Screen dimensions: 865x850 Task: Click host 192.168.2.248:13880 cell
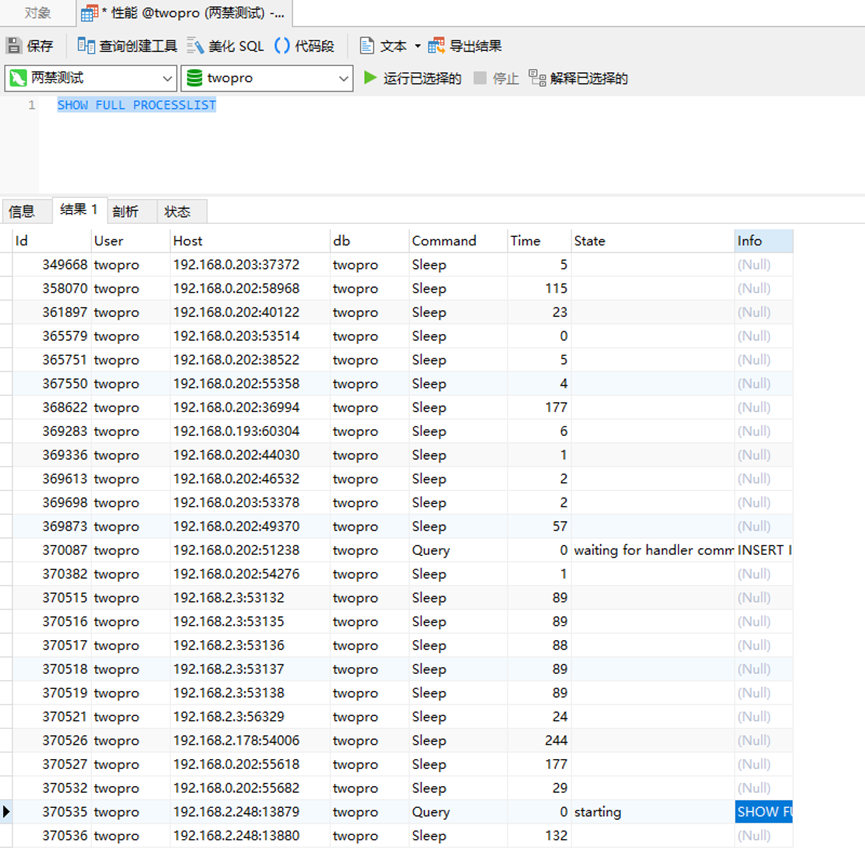click(x=250, y=836)
